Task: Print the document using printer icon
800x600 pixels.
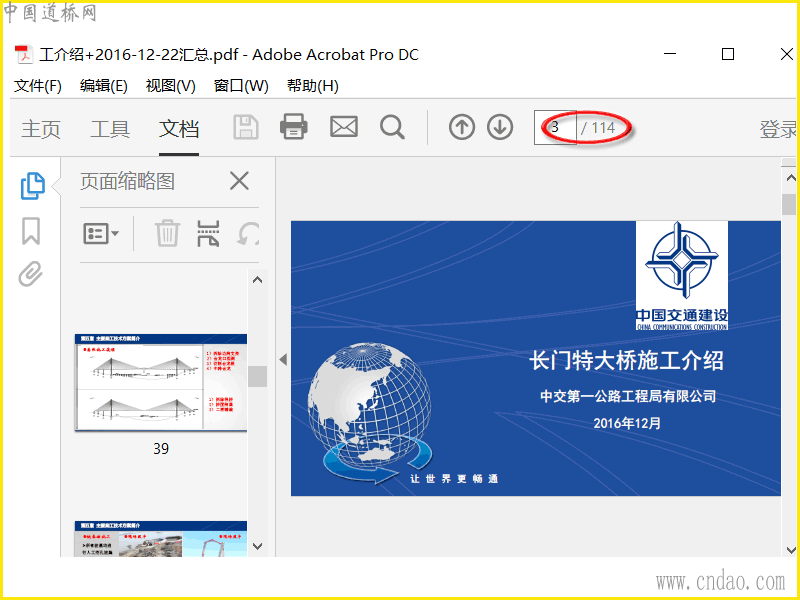Action: click(x=294, y=127)
